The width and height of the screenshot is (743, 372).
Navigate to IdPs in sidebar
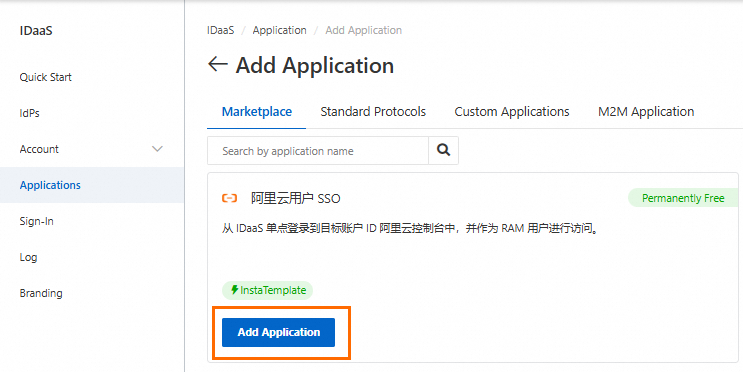pyautogui.click(x=29, y=113)
